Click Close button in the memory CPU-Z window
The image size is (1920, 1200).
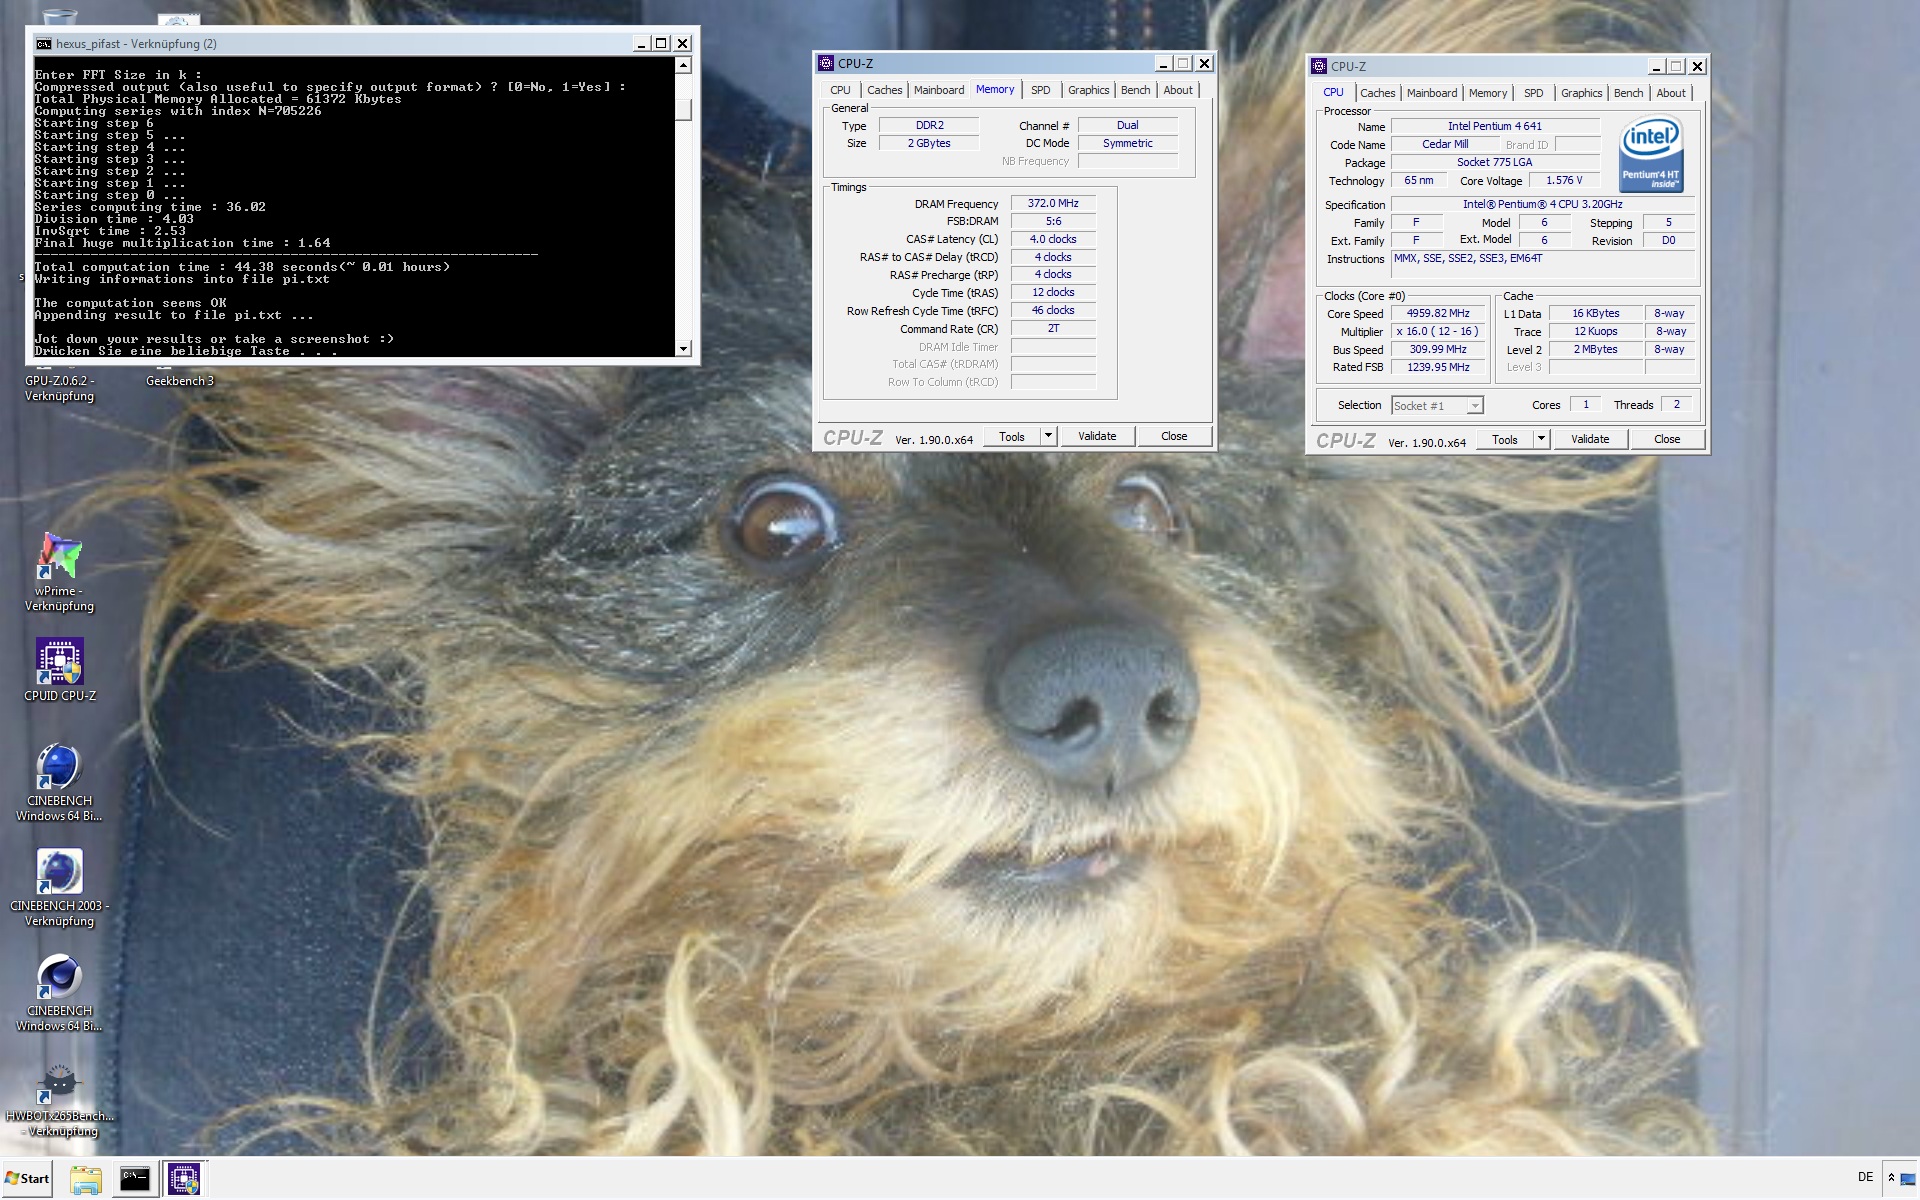(1174, 437)
